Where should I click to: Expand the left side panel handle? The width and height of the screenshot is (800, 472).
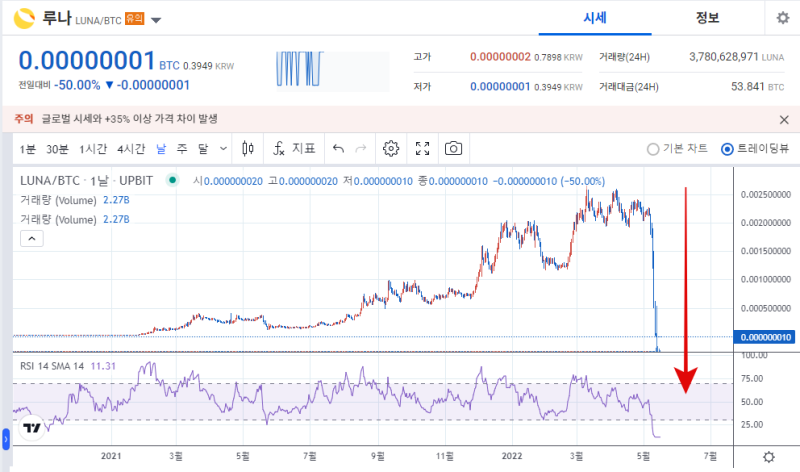(x=6, y=439)
